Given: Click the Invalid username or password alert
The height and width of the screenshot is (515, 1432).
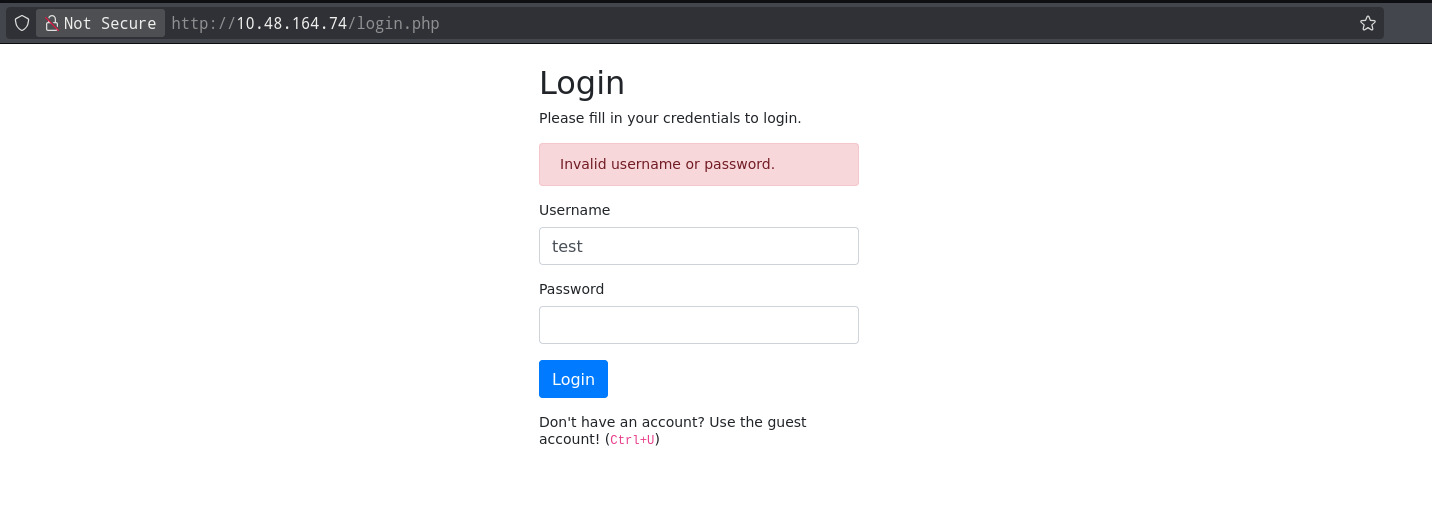Looking at the screenshot, I should coord(698,164).
